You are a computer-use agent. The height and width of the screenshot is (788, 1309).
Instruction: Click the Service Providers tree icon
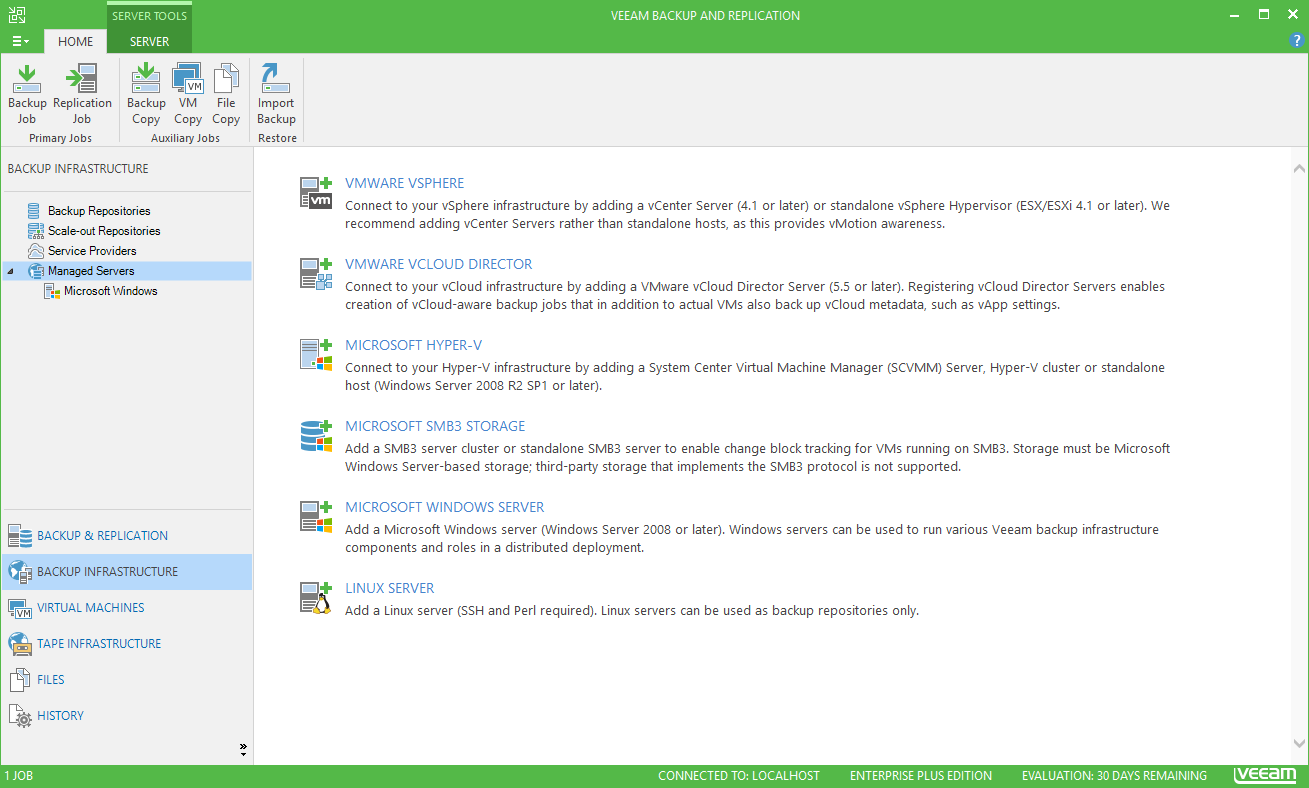36,251
